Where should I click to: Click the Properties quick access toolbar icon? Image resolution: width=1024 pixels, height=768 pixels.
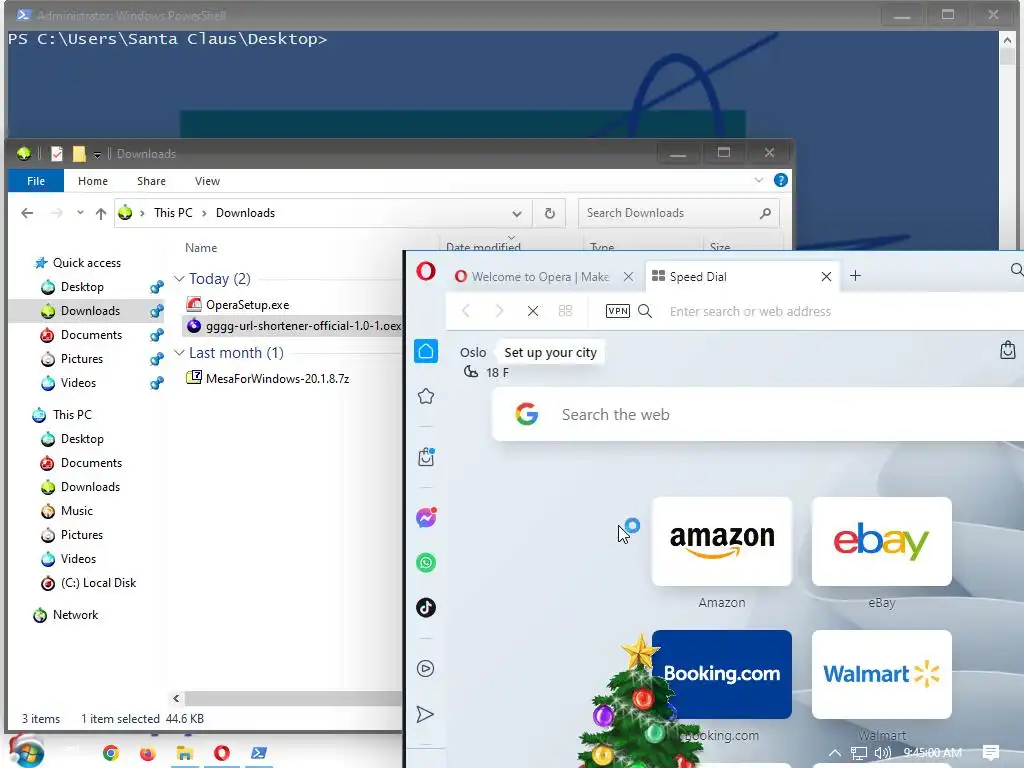(x=57, y=153)
